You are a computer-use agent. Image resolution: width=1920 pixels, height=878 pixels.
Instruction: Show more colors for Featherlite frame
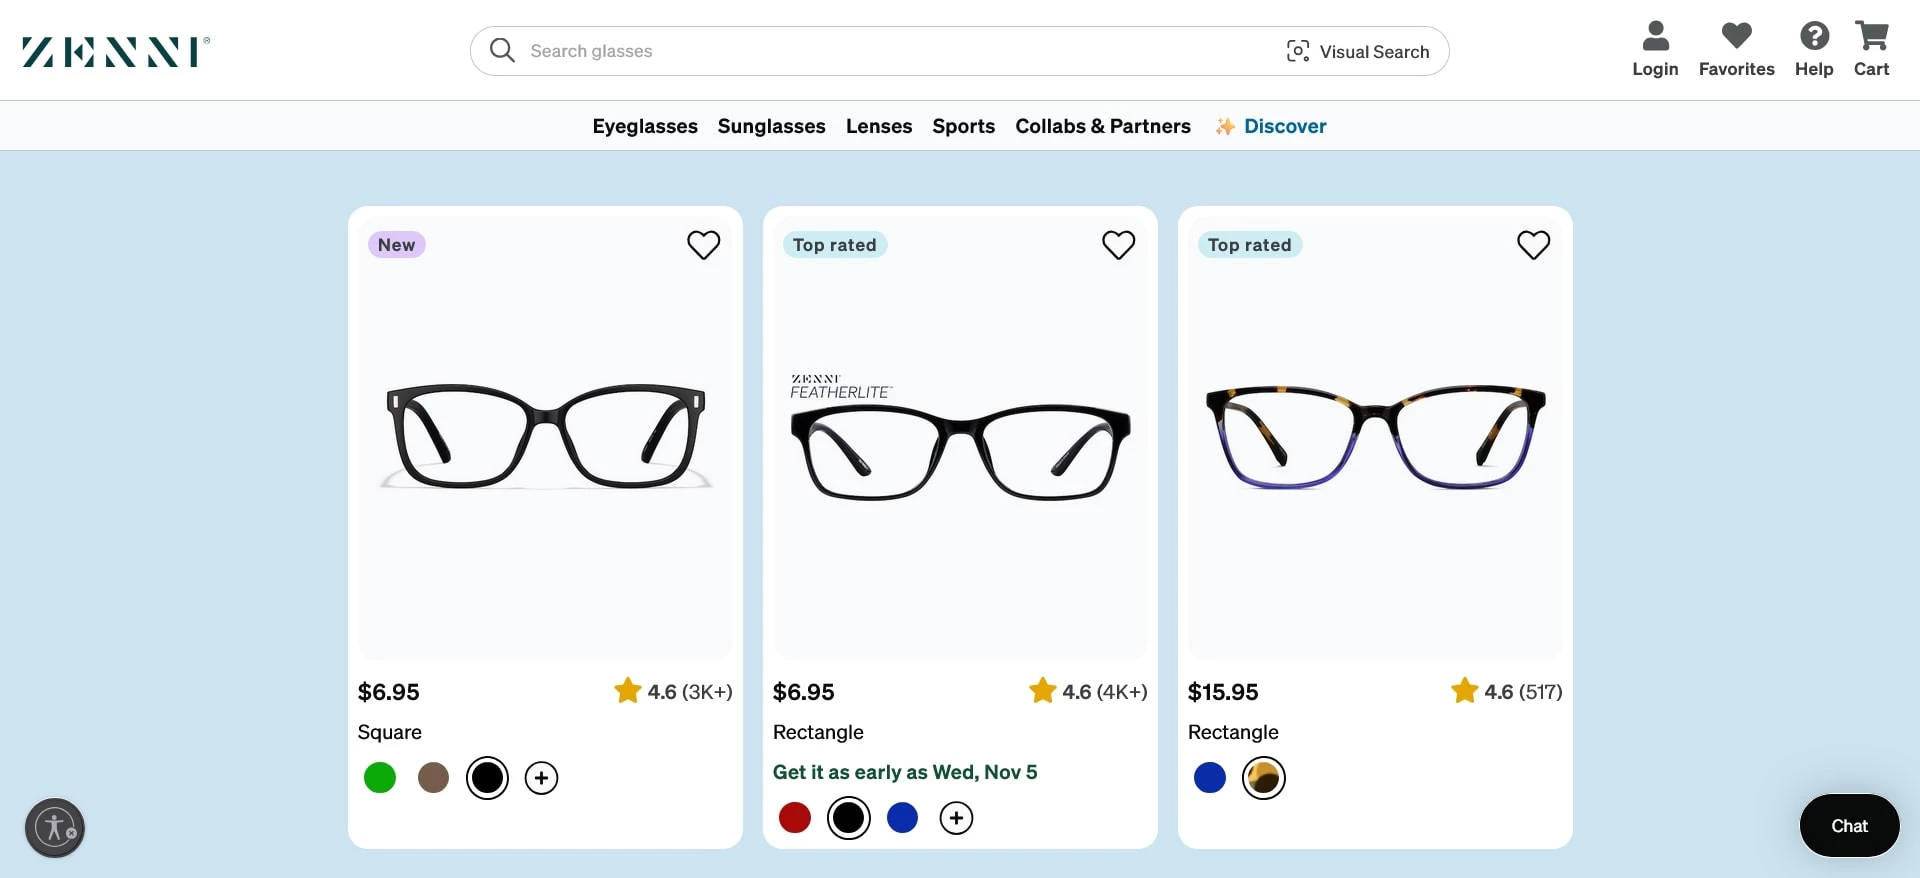[x=956, y=818]
